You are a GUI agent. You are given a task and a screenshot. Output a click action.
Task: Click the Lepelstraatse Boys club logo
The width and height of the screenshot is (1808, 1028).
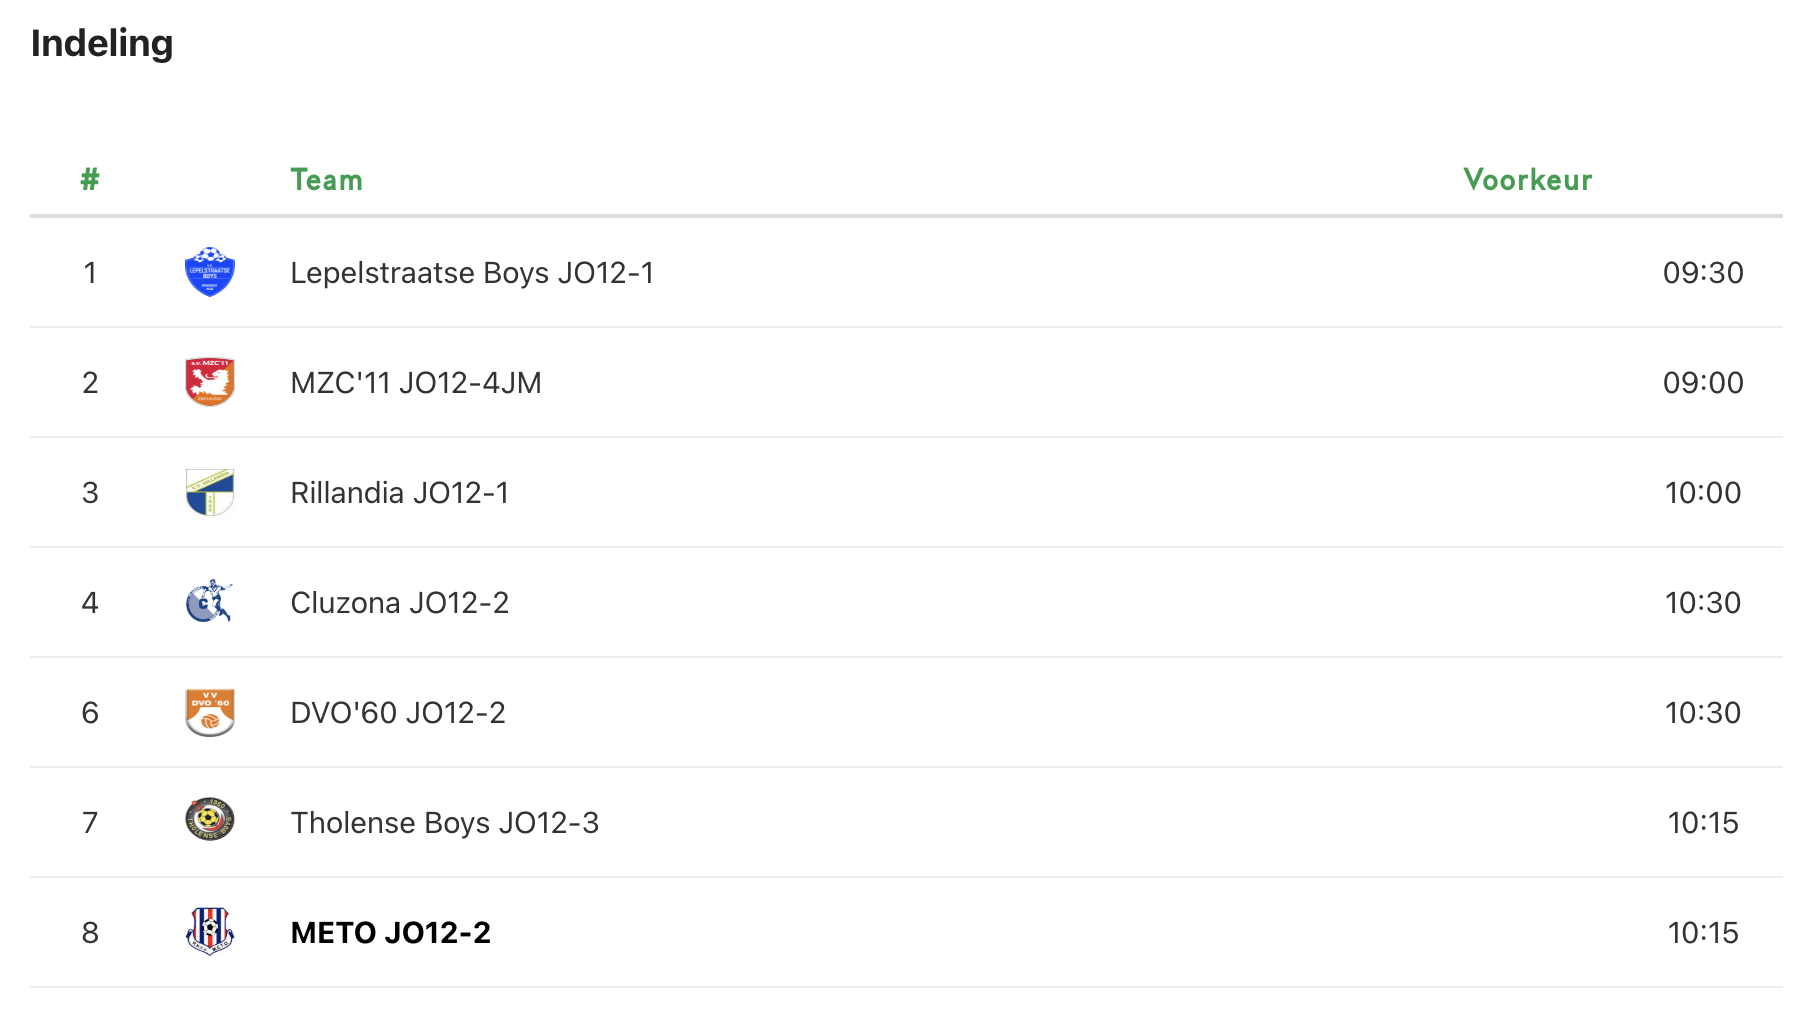point(210,272)
